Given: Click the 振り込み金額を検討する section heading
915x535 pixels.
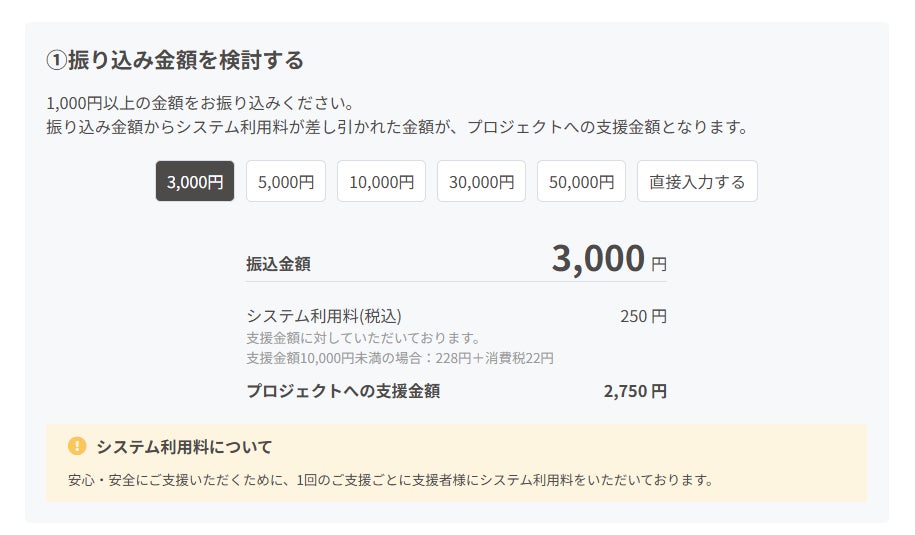Looking at the screenshot, I should [186, 61].
